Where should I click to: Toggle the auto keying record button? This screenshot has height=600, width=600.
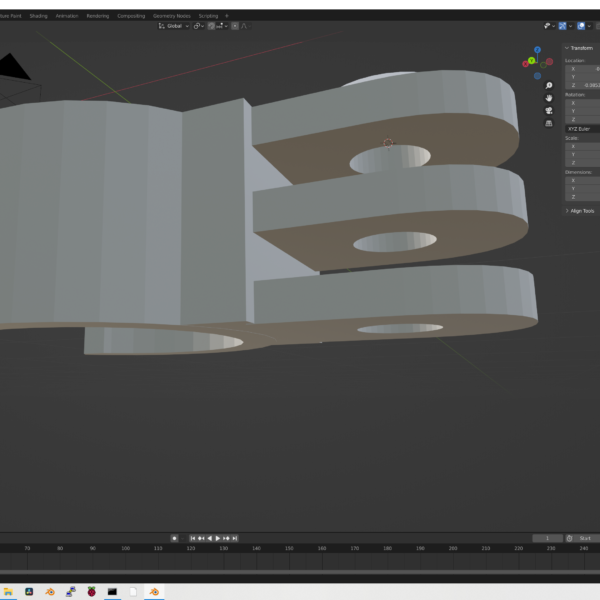coord(174,538)
